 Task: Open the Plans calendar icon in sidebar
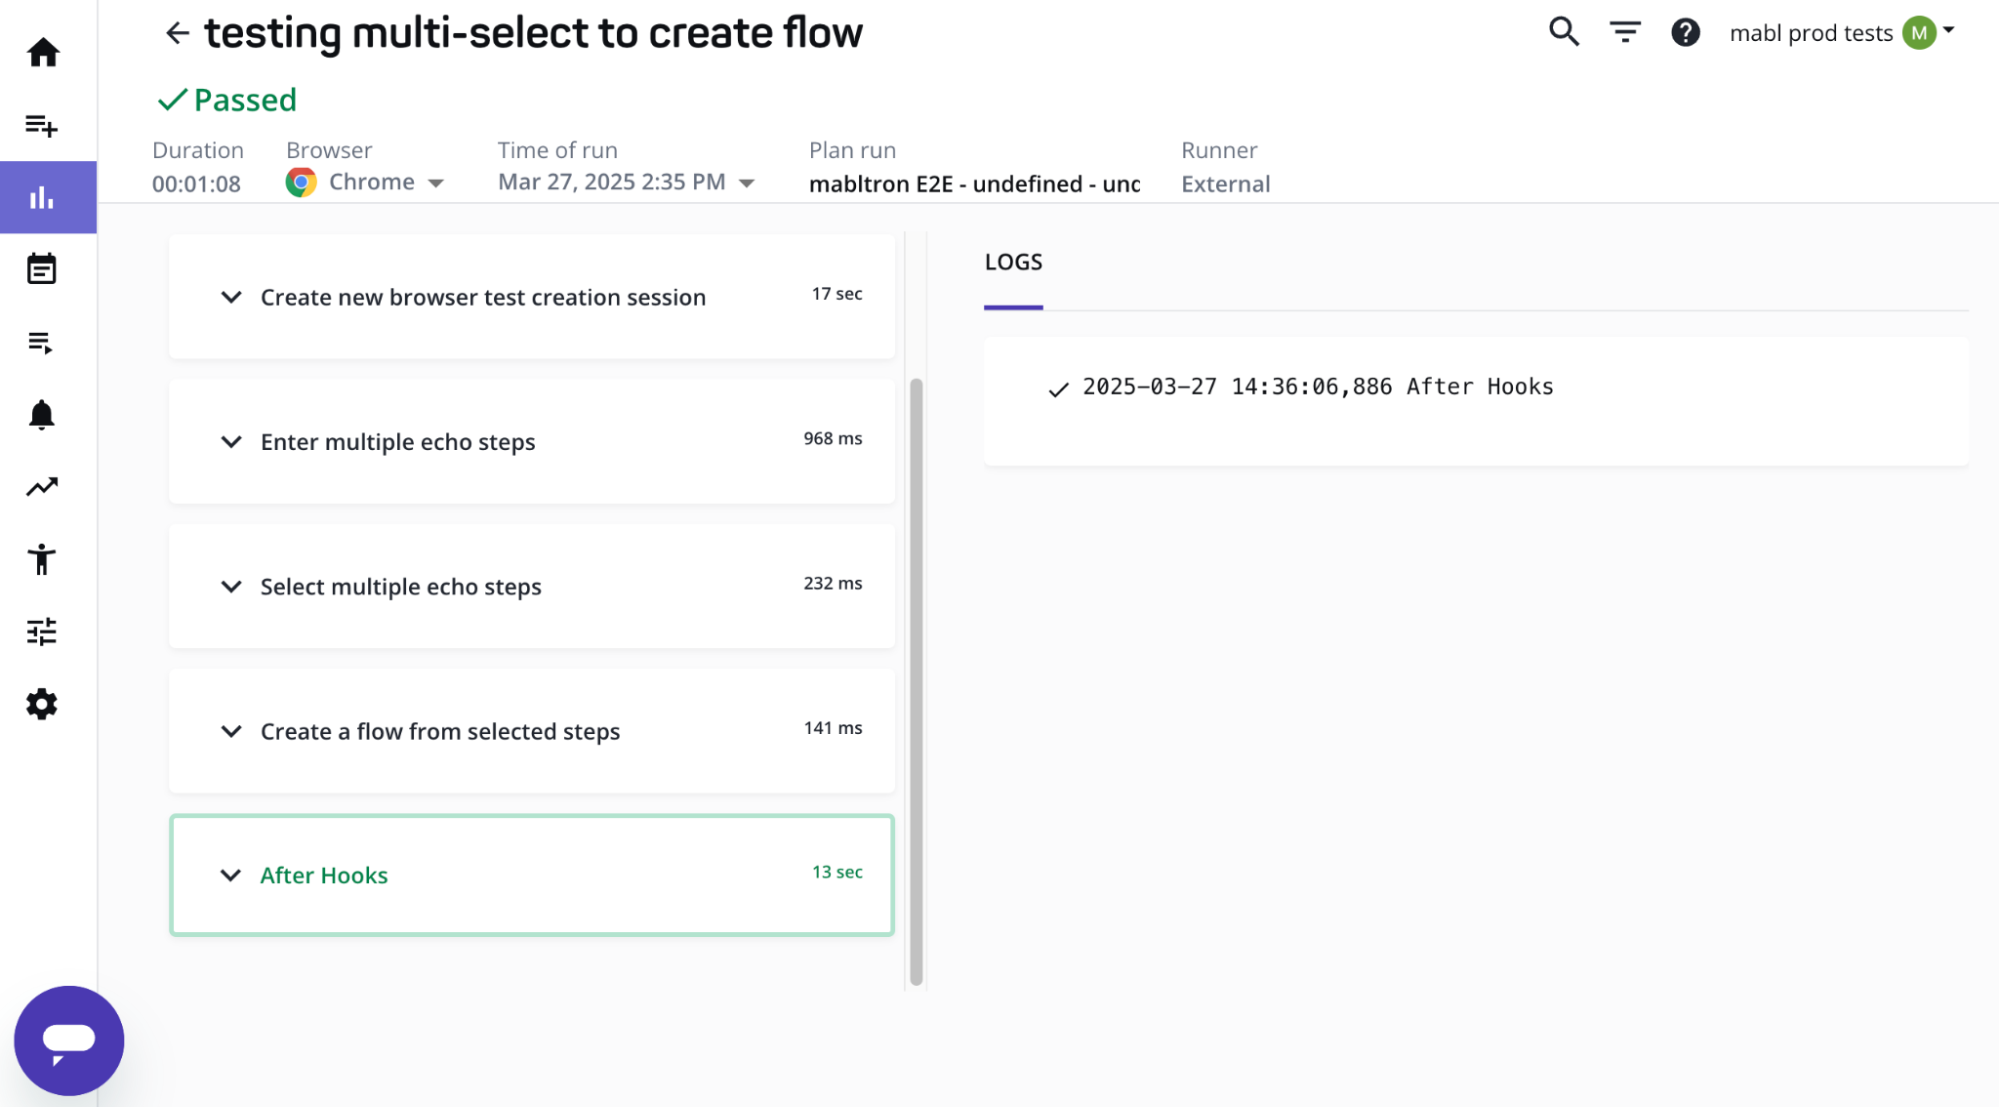pyautogui.click(x=42, y=269)
